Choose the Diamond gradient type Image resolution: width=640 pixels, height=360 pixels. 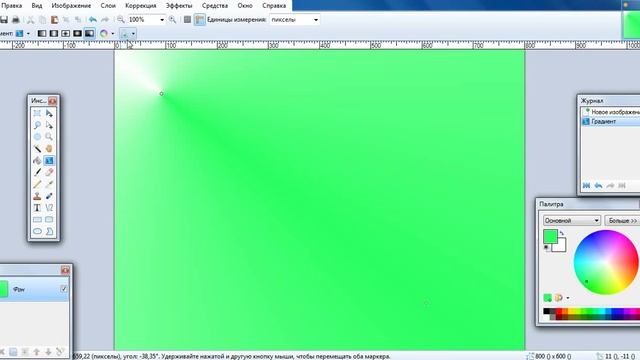[65, 33]
